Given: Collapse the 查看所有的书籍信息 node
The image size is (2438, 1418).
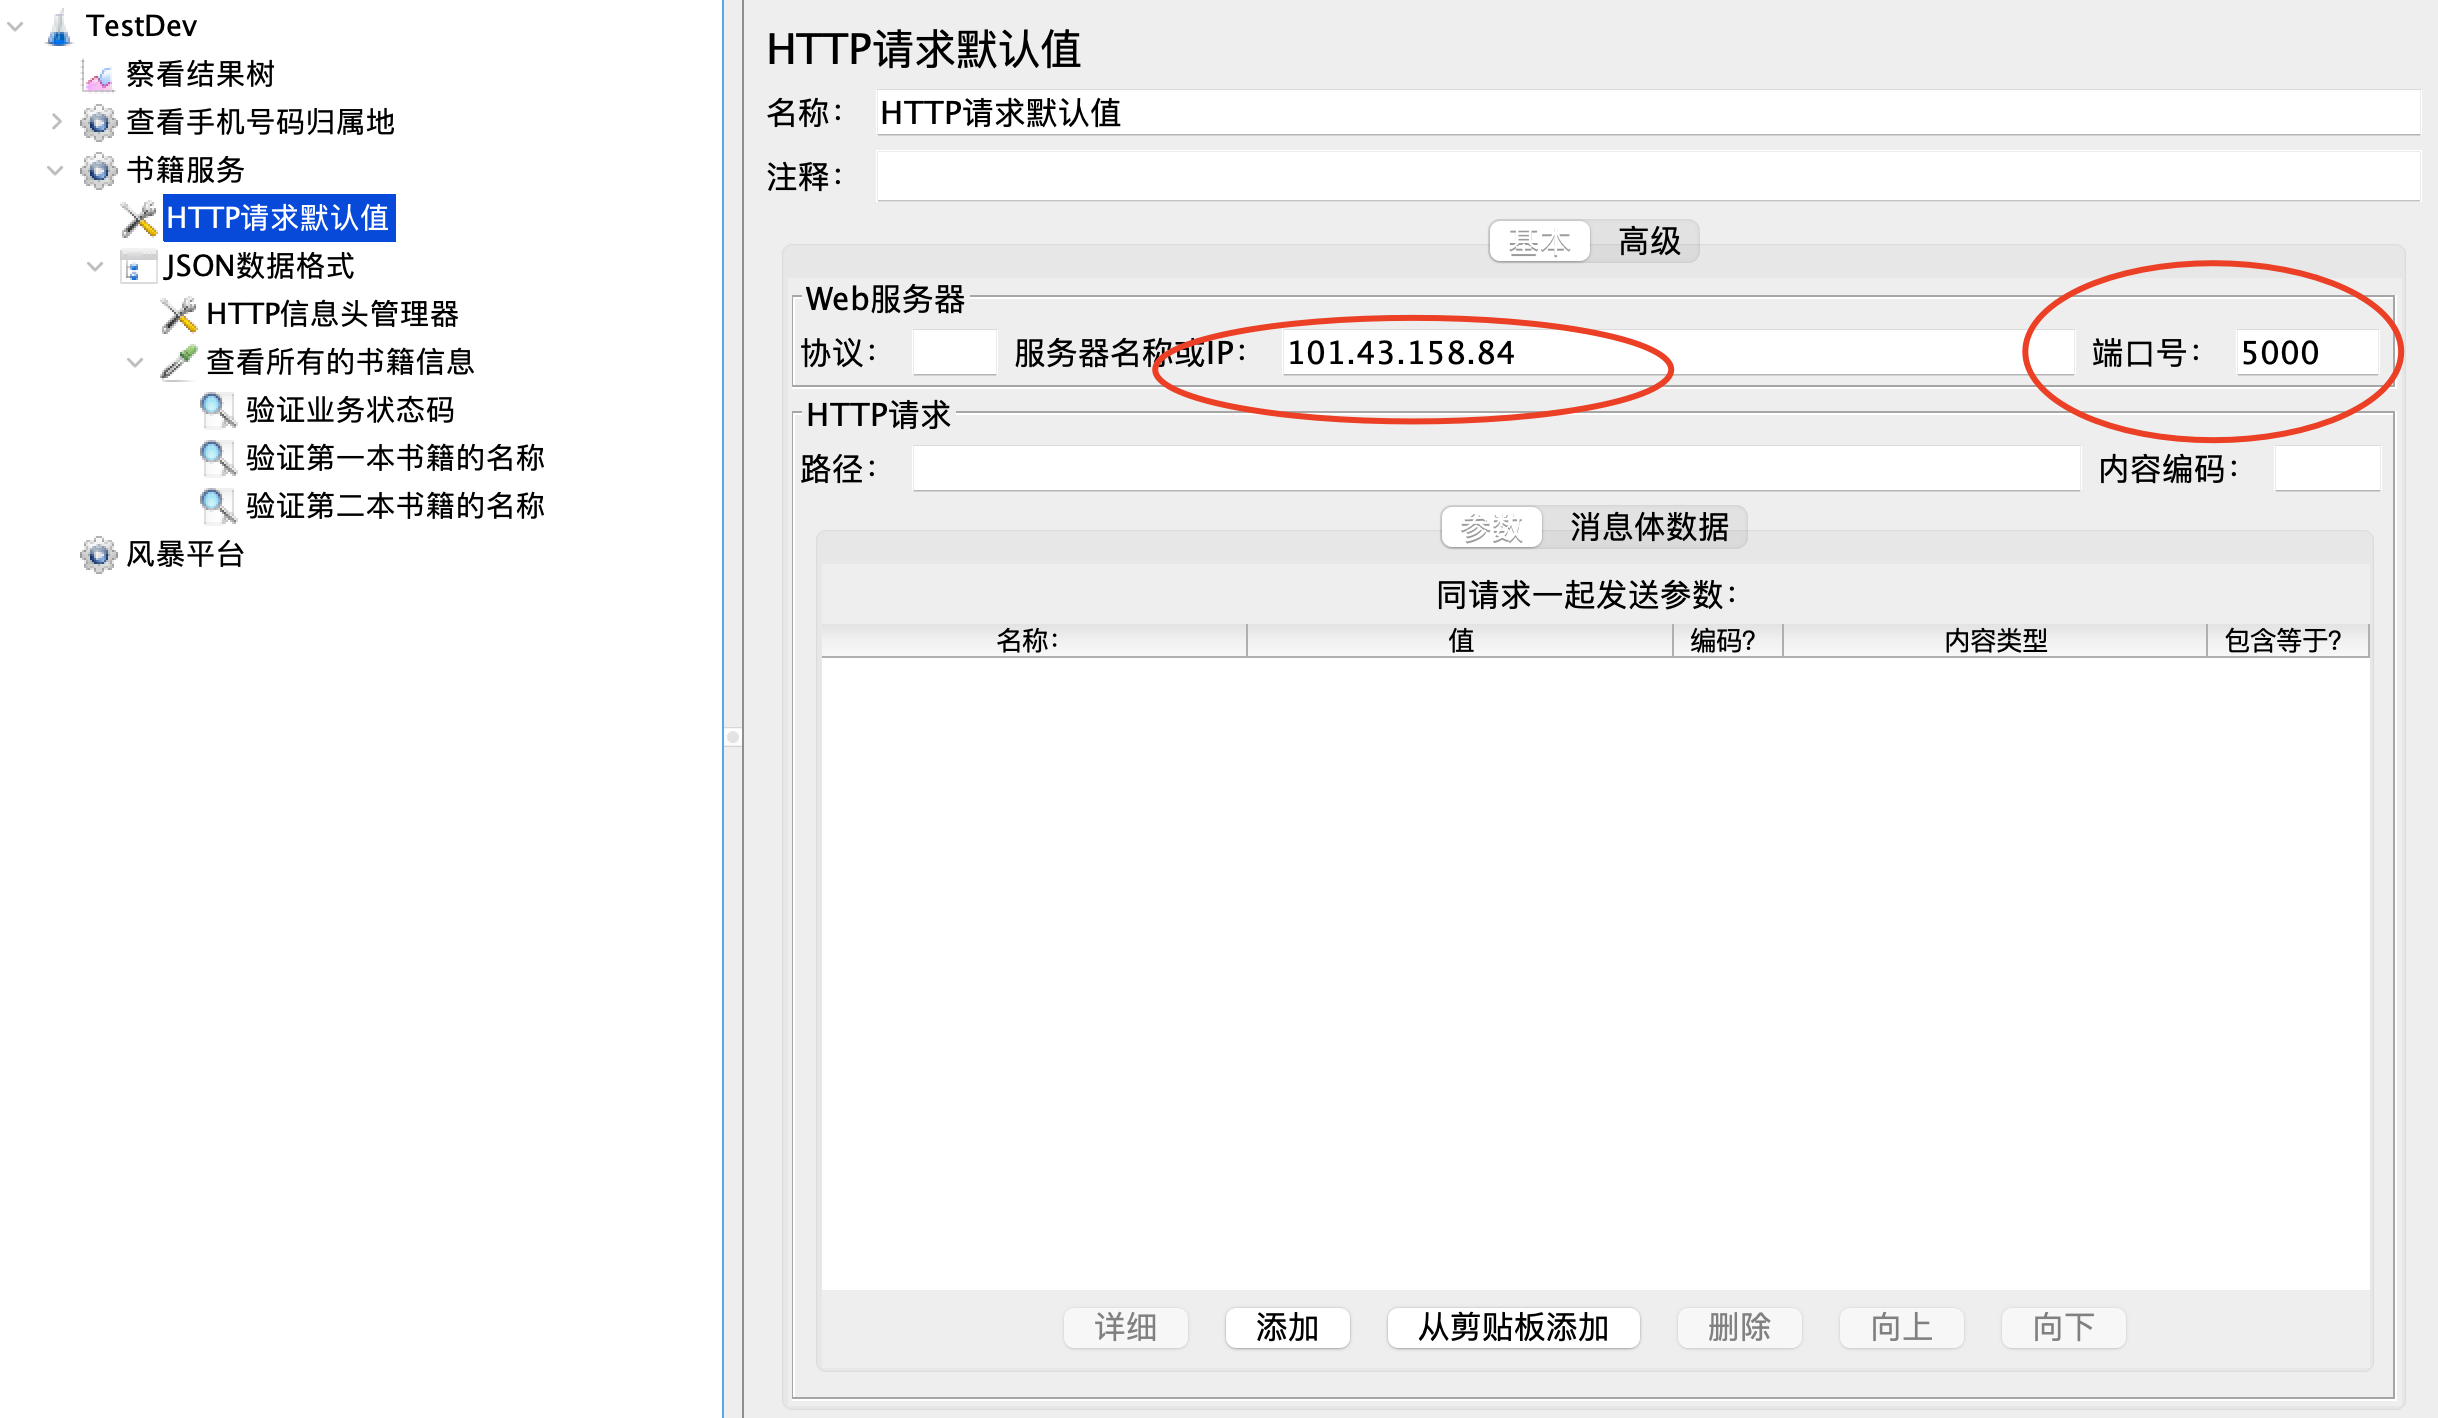Looking at the screenshot, I should (x=135, y=362).
